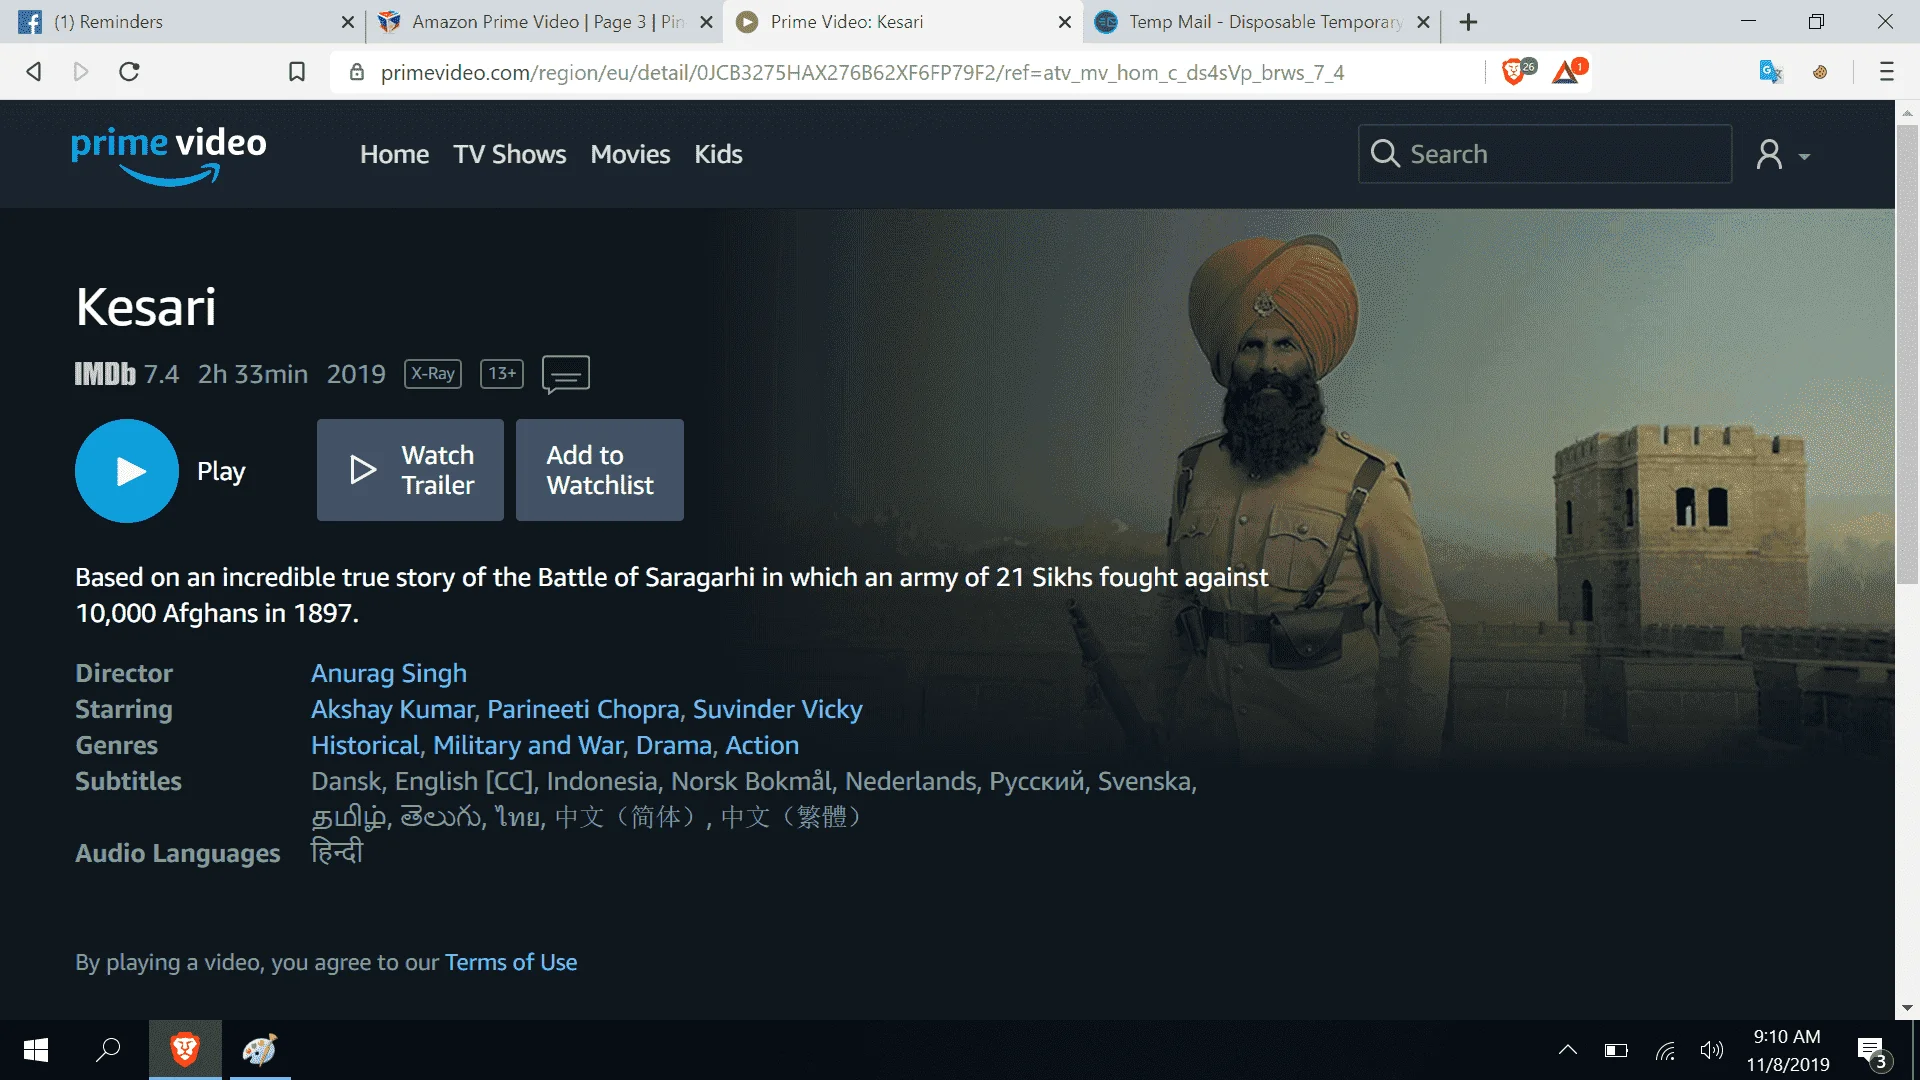The width and height of the screenshot is (1920, 1080).
Task: Open the TV Shows menu
Action: tap(510, 154)
